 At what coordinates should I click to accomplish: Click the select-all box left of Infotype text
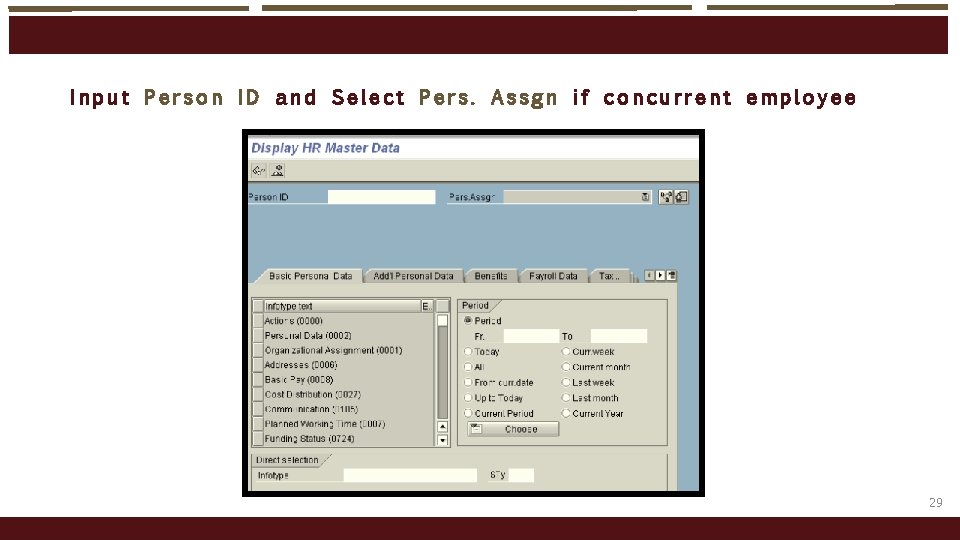(x=258, y=306)
